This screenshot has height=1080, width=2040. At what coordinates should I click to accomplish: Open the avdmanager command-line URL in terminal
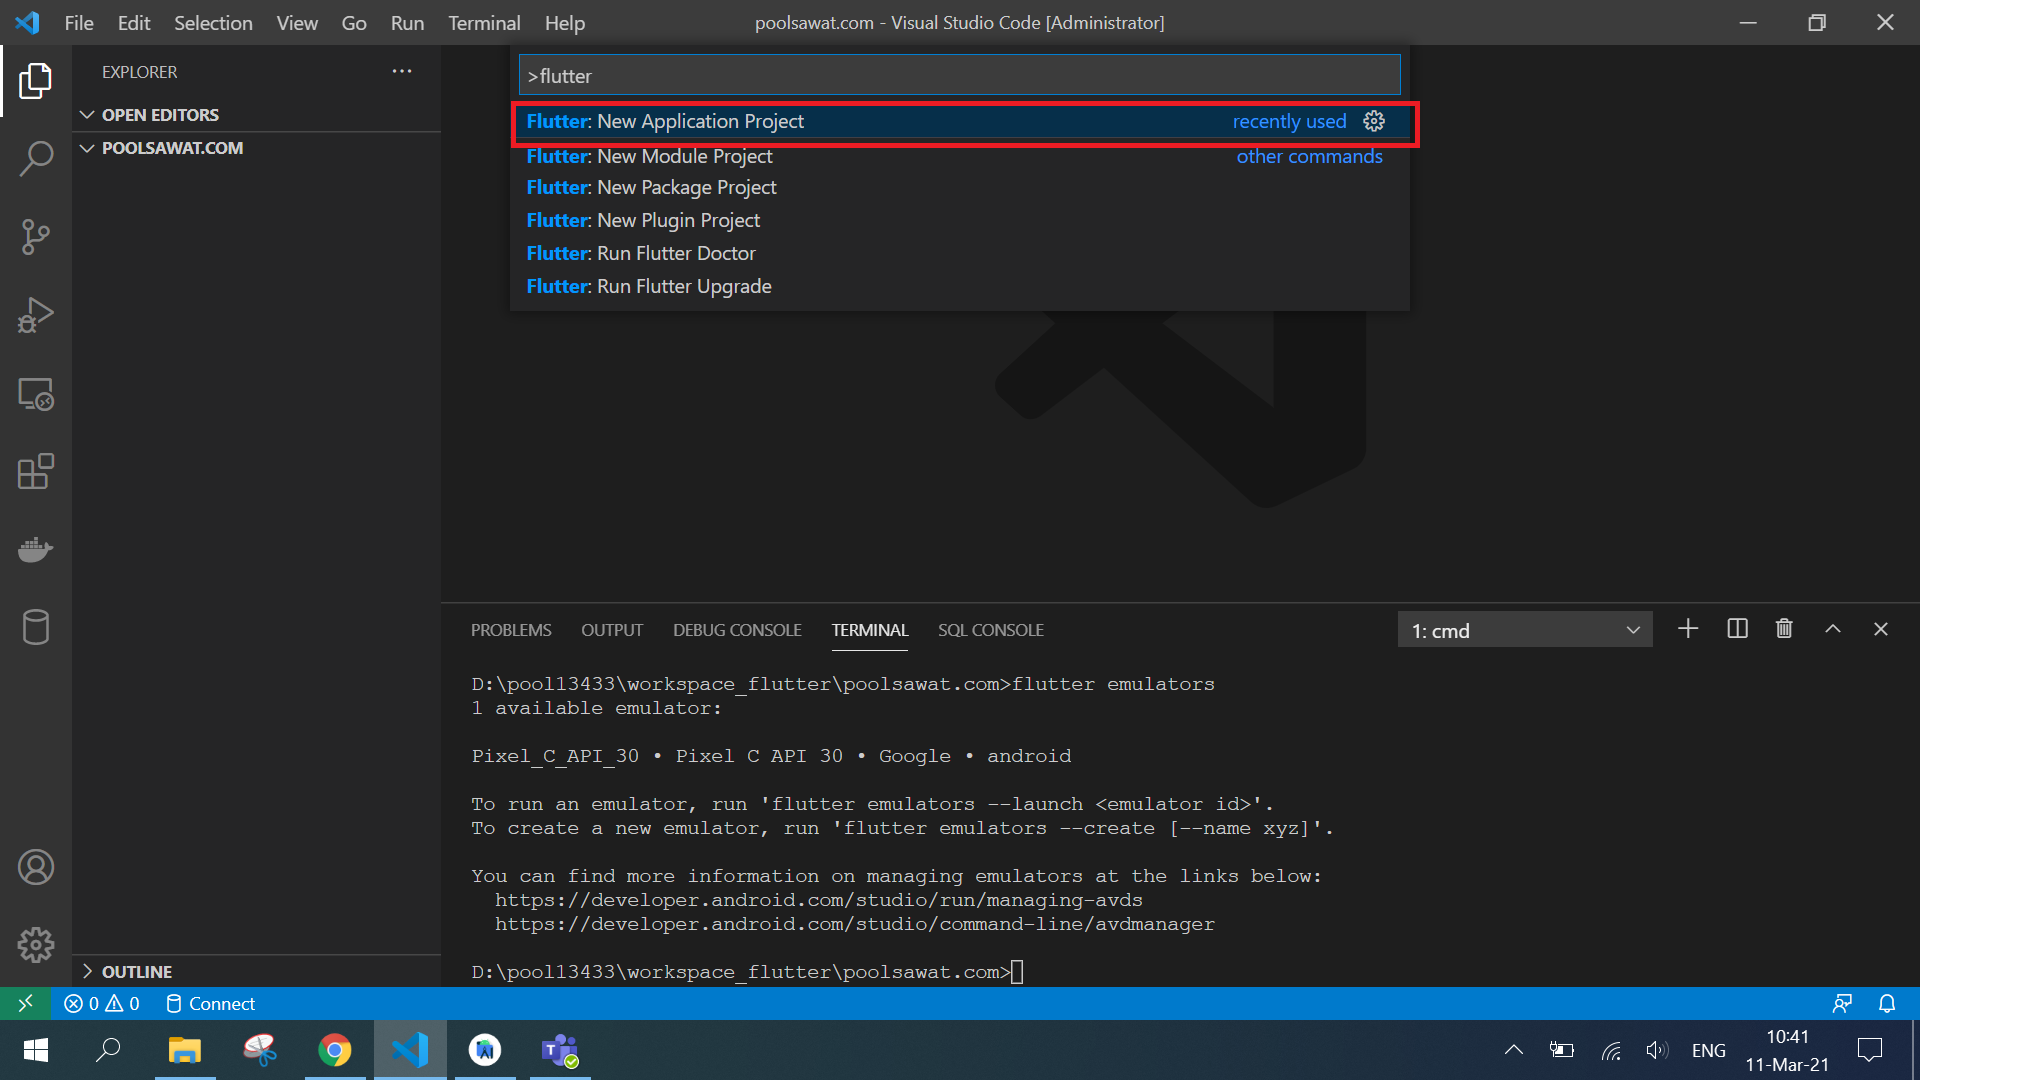tap(855, 924)
